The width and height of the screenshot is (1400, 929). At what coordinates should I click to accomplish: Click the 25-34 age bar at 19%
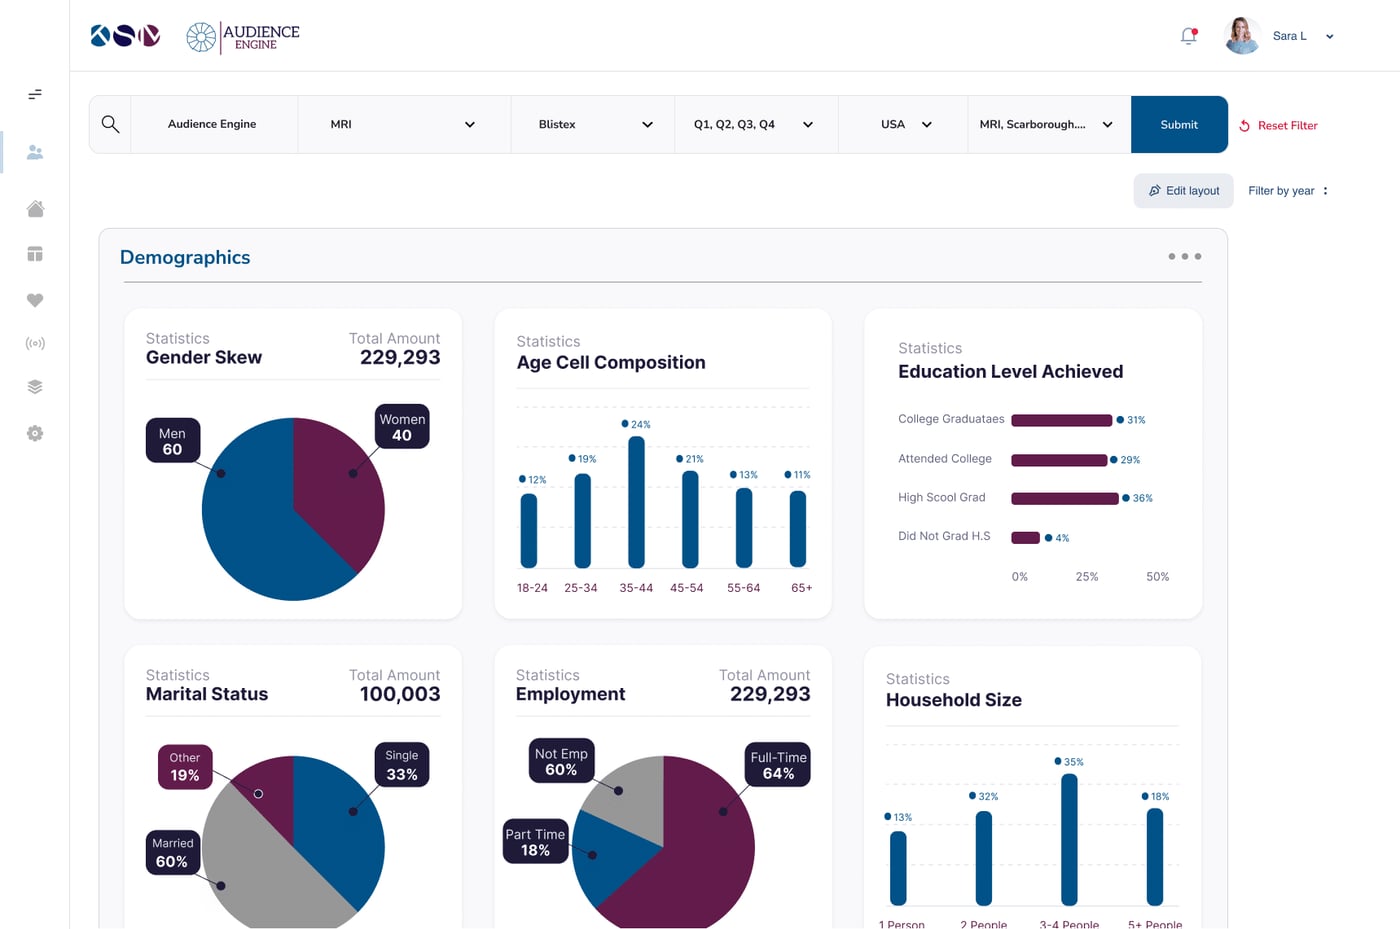pyautogui.click(x=583, y=520)
